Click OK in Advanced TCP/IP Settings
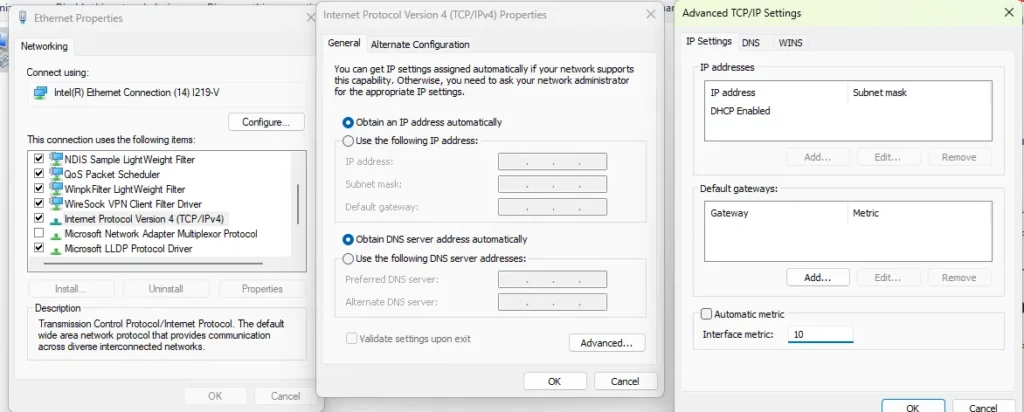The image size is (1024, 412). [913, 406]
